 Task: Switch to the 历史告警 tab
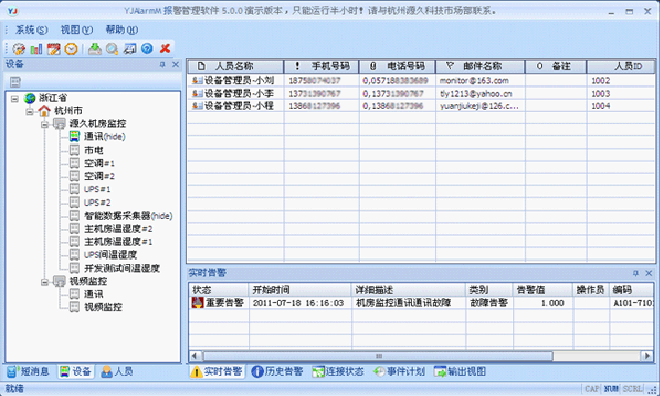(x=277, y=372)
